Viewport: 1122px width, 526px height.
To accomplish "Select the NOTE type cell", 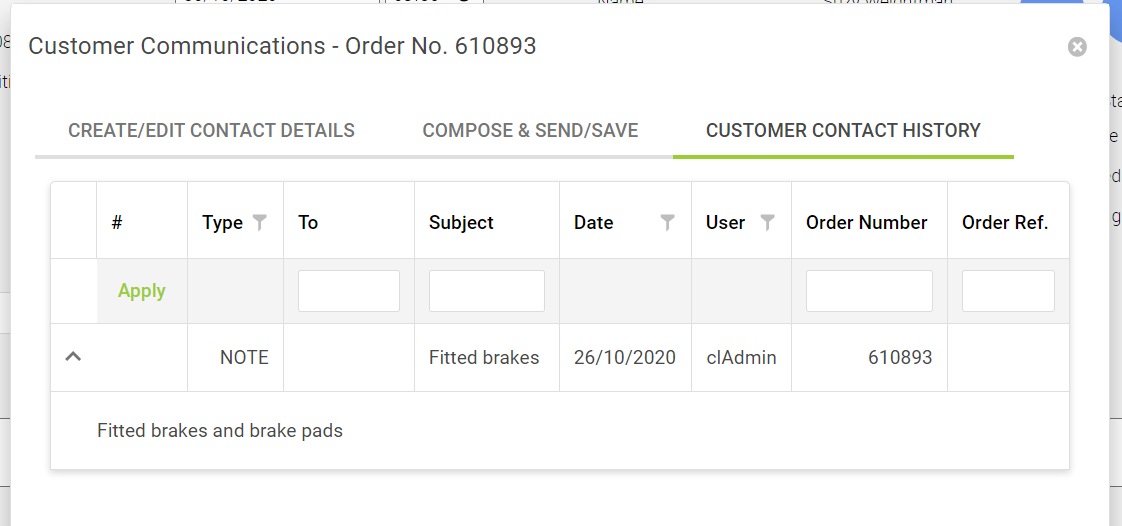I will (x=244, y=357).
